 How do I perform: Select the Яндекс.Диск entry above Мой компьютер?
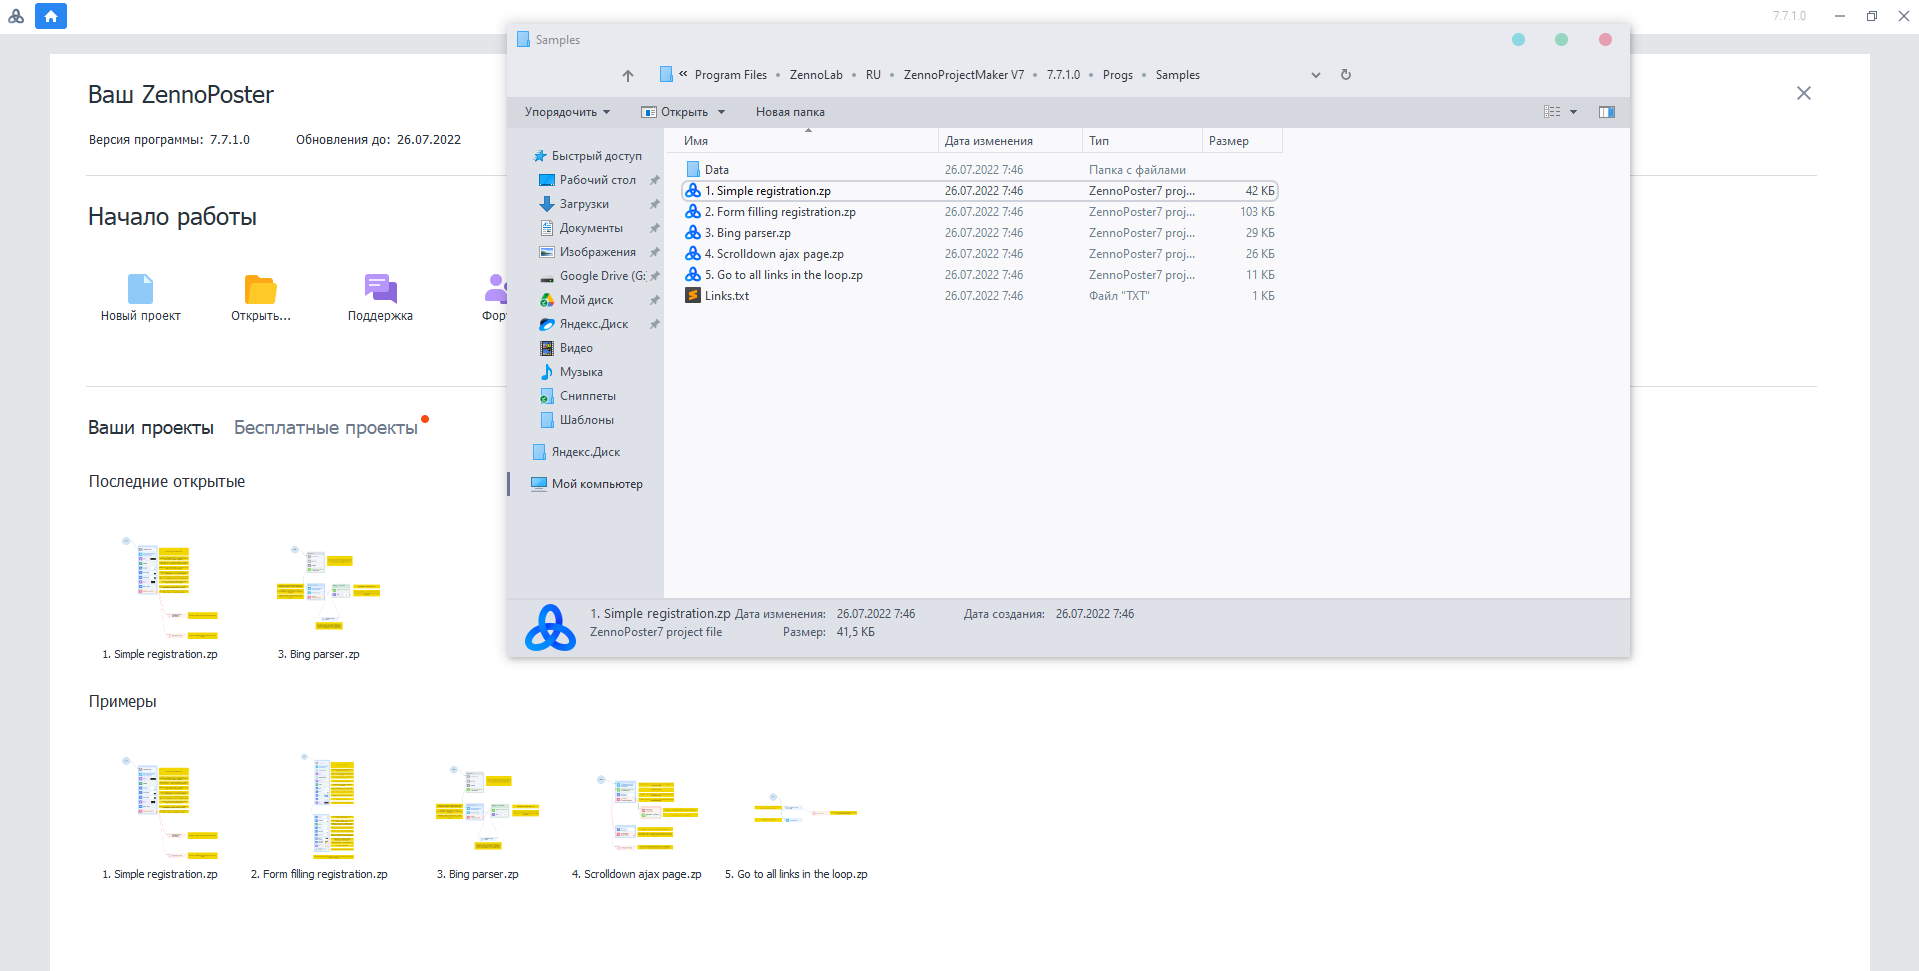point(586,452)
